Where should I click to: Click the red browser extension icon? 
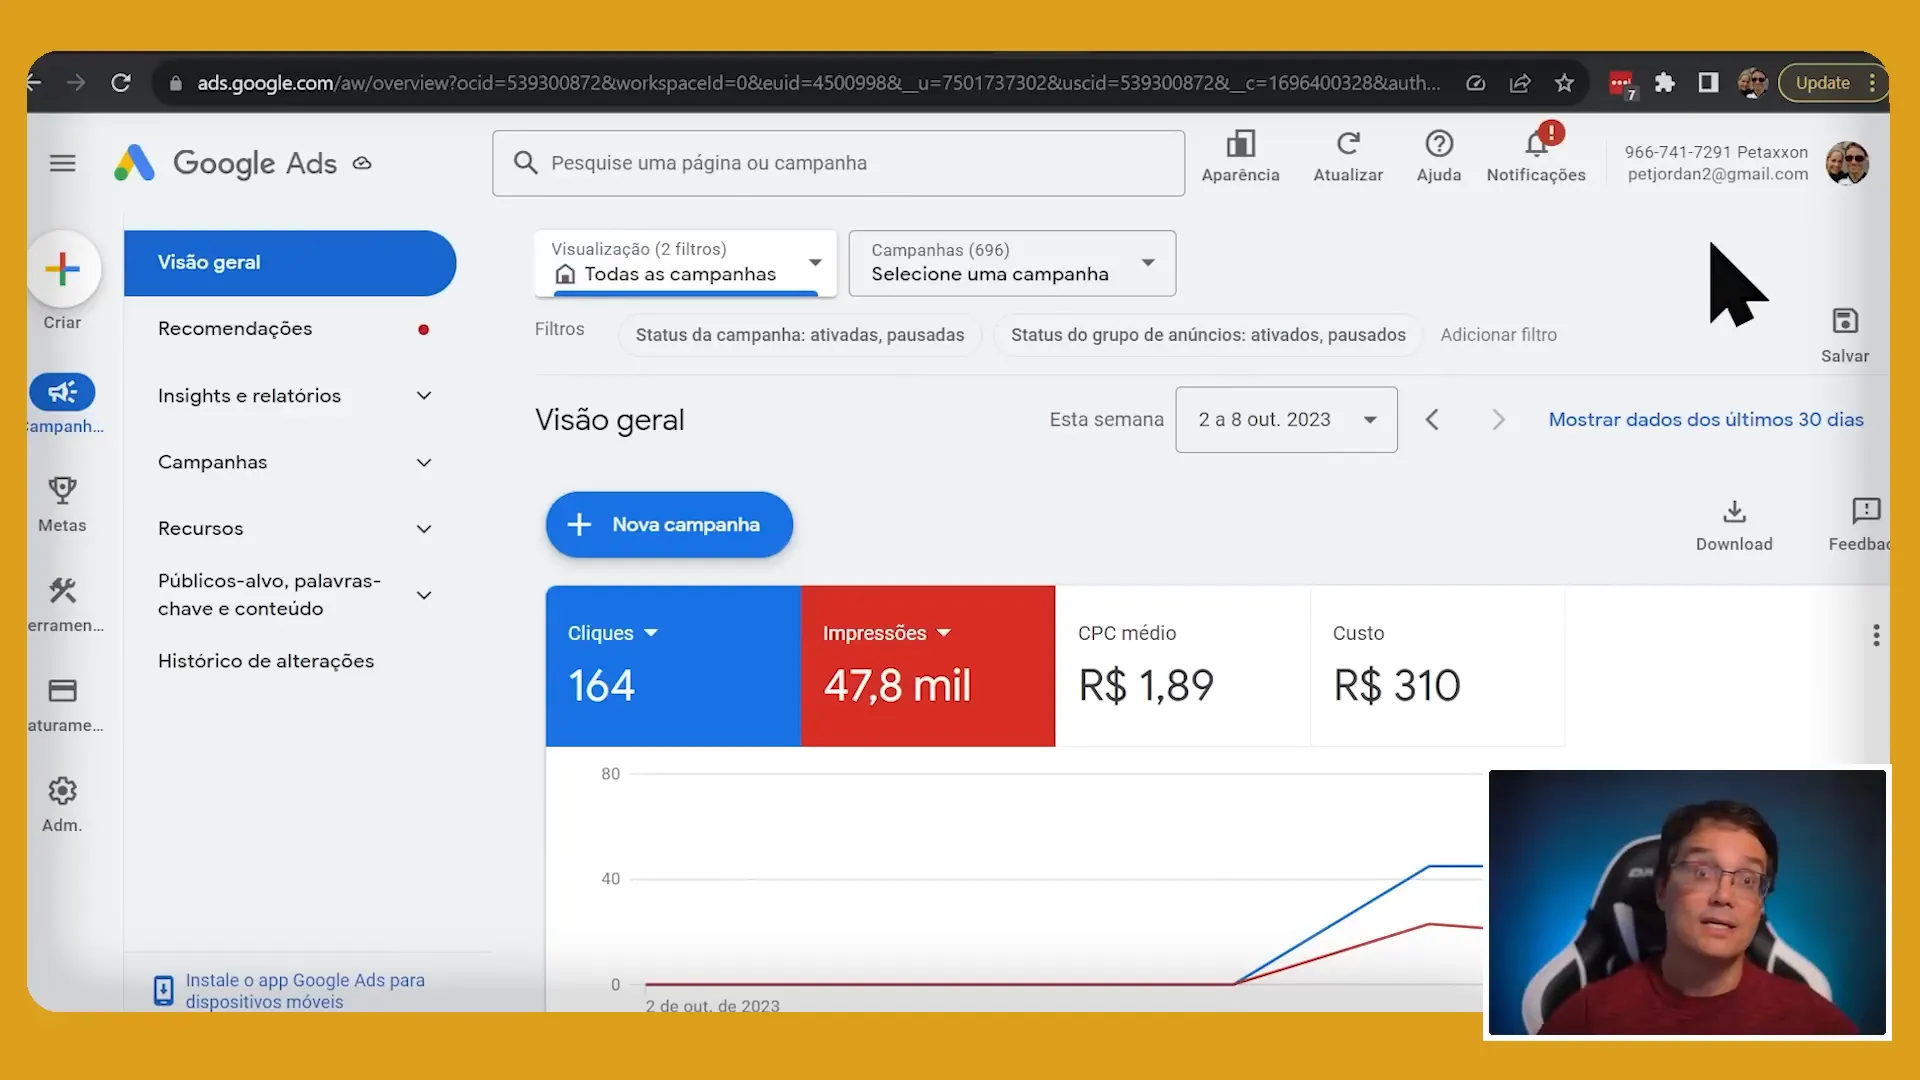[x=1621, y=83]
